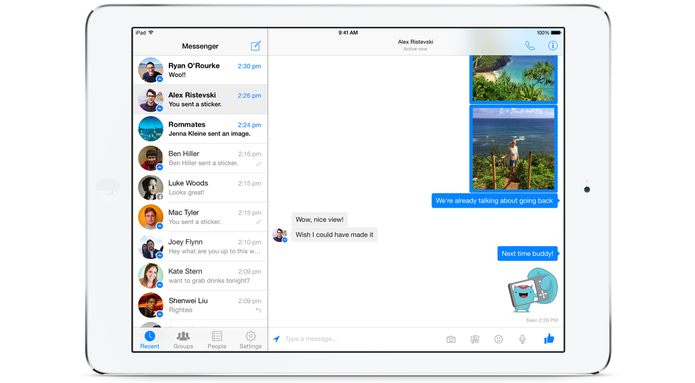Screen dimensions: 695x383
Task: Tap the Rommates group avatar
Action: [x=150, y=129]
